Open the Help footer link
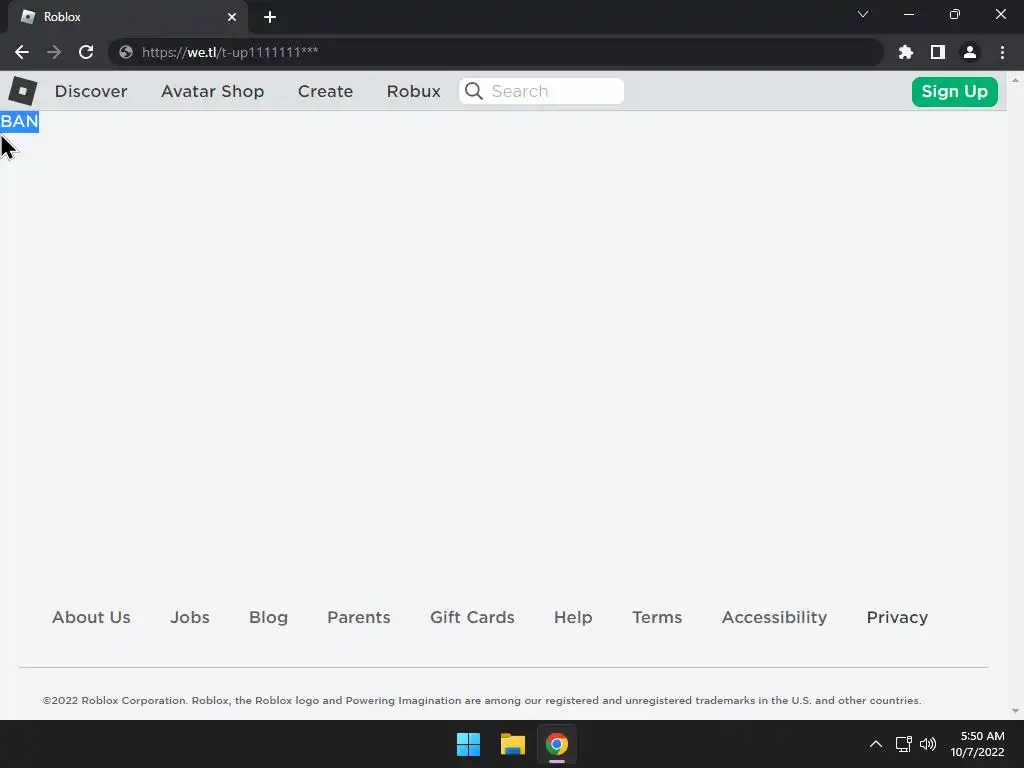 click(x=573, y=617)
